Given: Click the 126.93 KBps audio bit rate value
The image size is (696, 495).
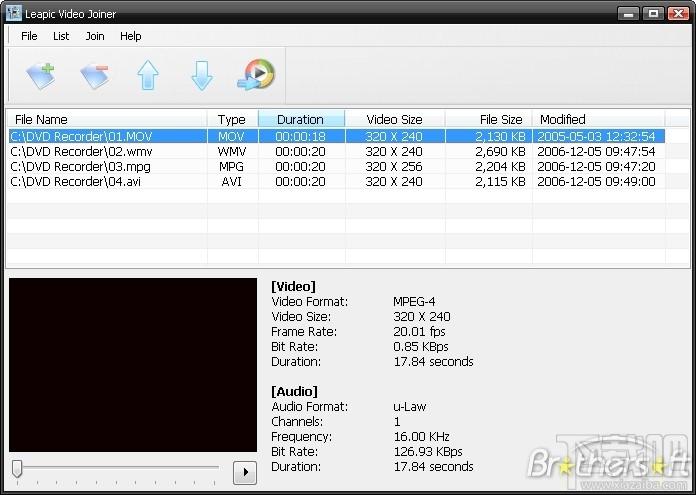Looking at the screenshot, I should pos(428,452).
